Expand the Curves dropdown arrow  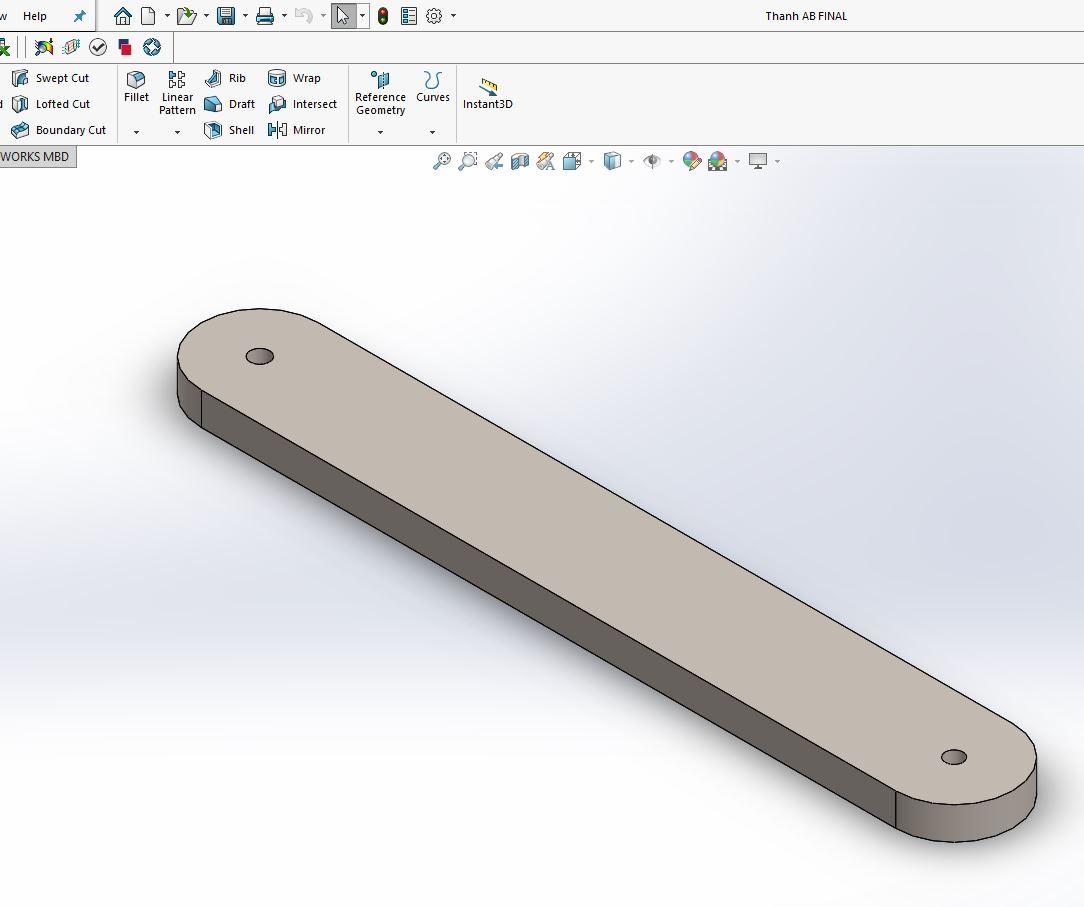(433, 132)
